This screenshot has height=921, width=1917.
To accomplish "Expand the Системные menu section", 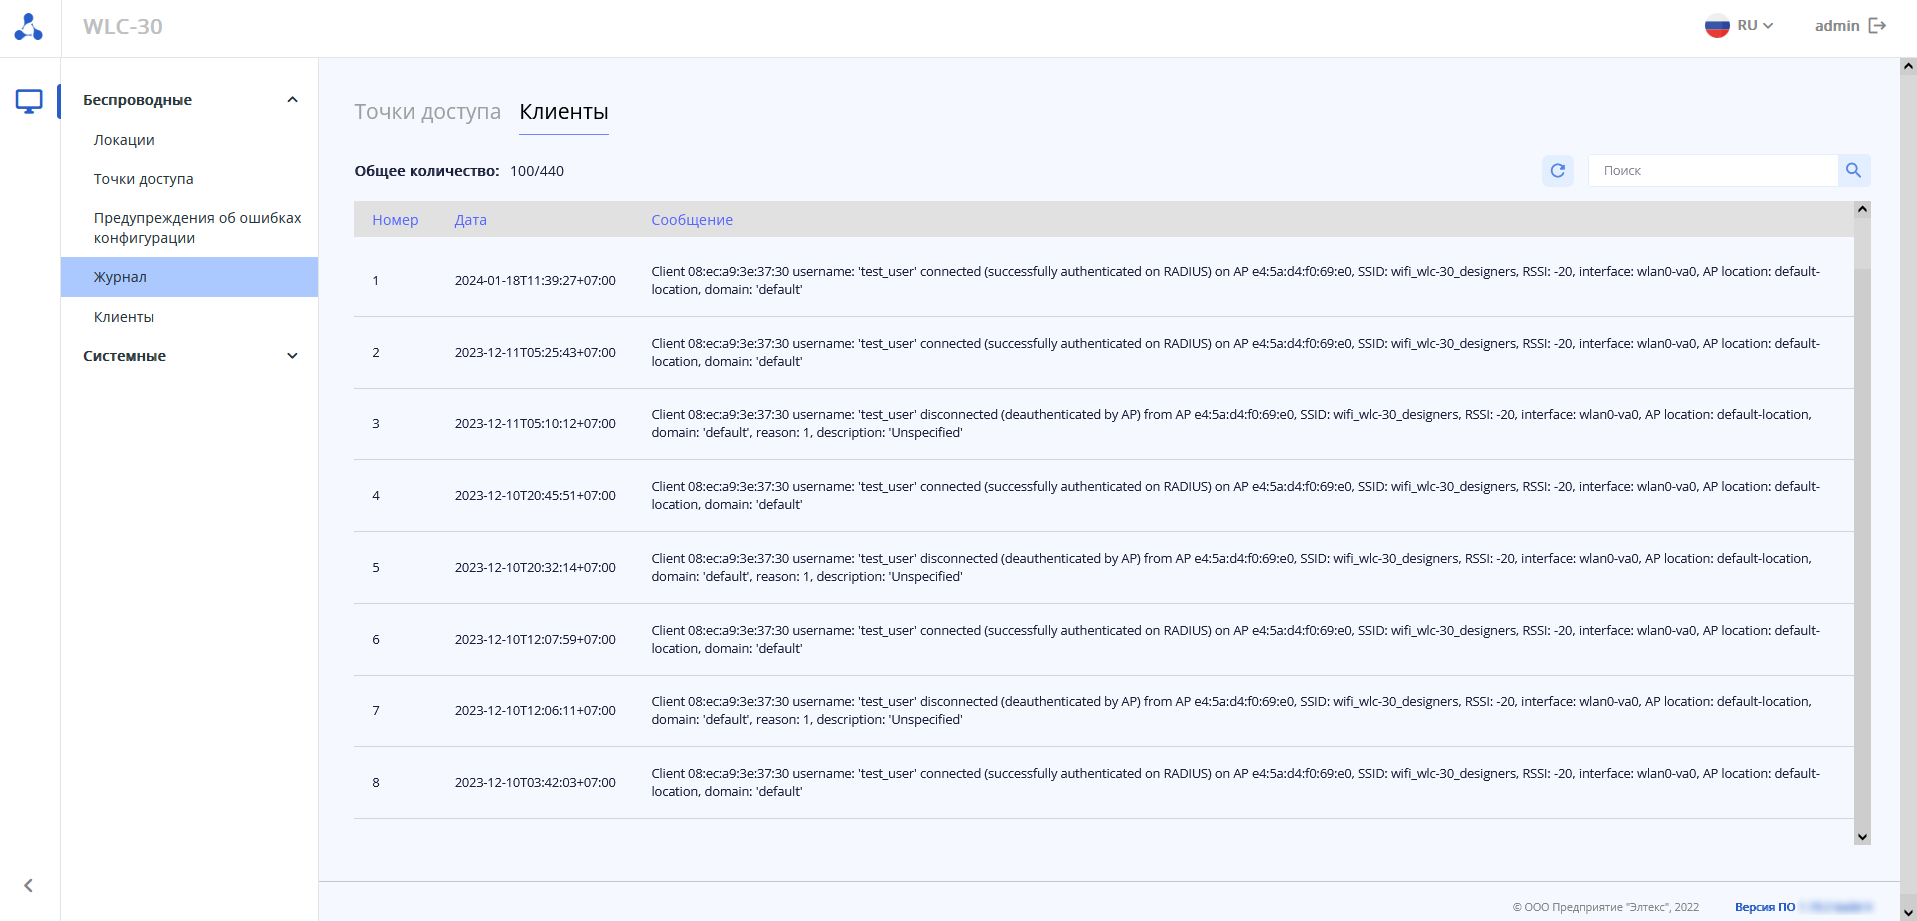I will (x=292, y=356).
